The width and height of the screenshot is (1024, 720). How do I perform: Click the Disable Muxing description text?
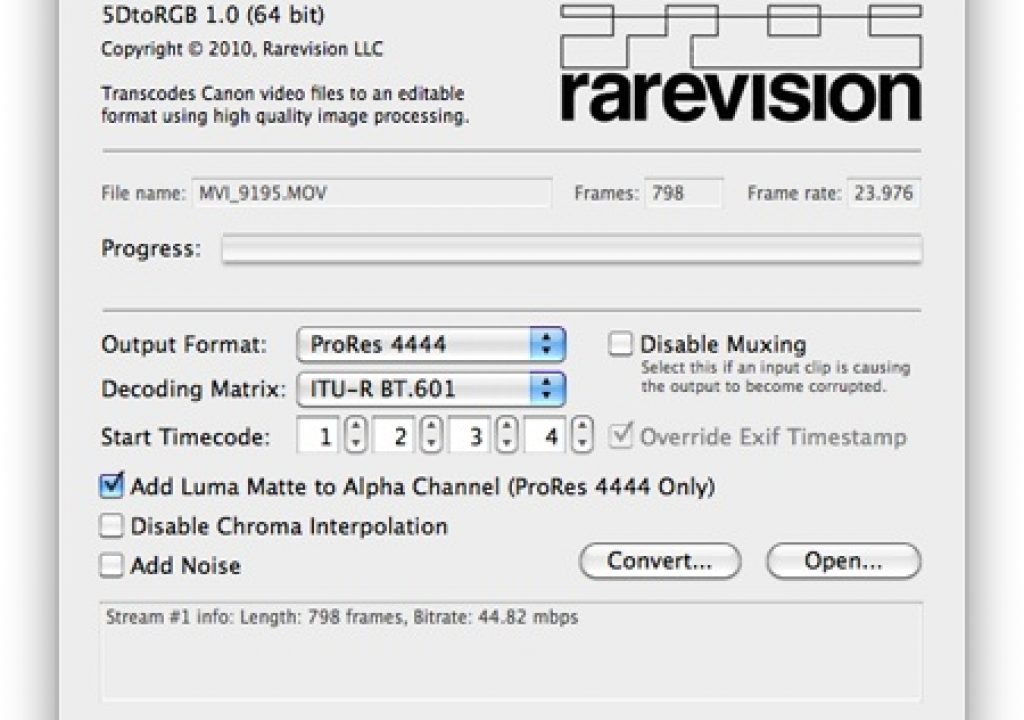(775, 377)
